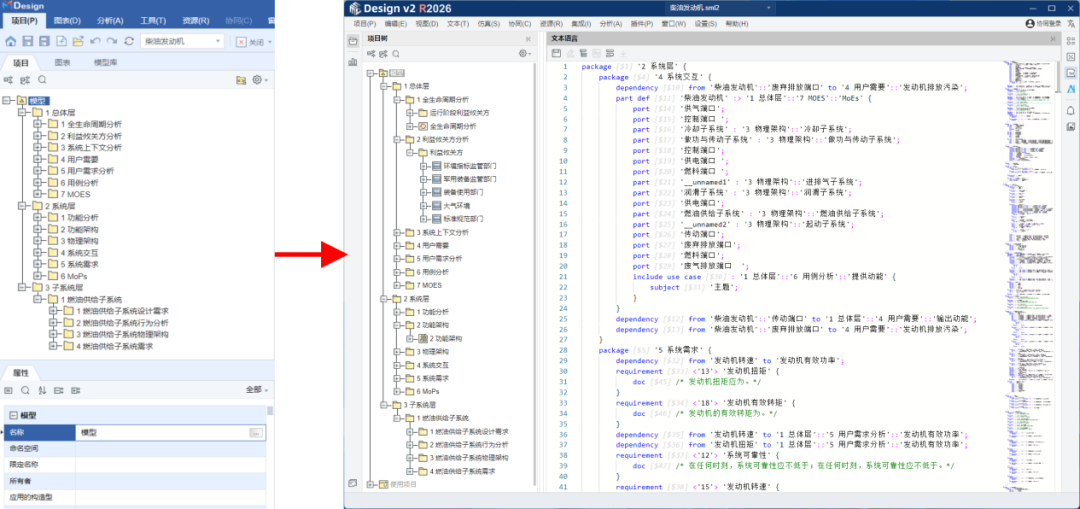Click the new file icon in MDesign toolbar
This screenshot has height=509, width=1080.
coord(61,41)
